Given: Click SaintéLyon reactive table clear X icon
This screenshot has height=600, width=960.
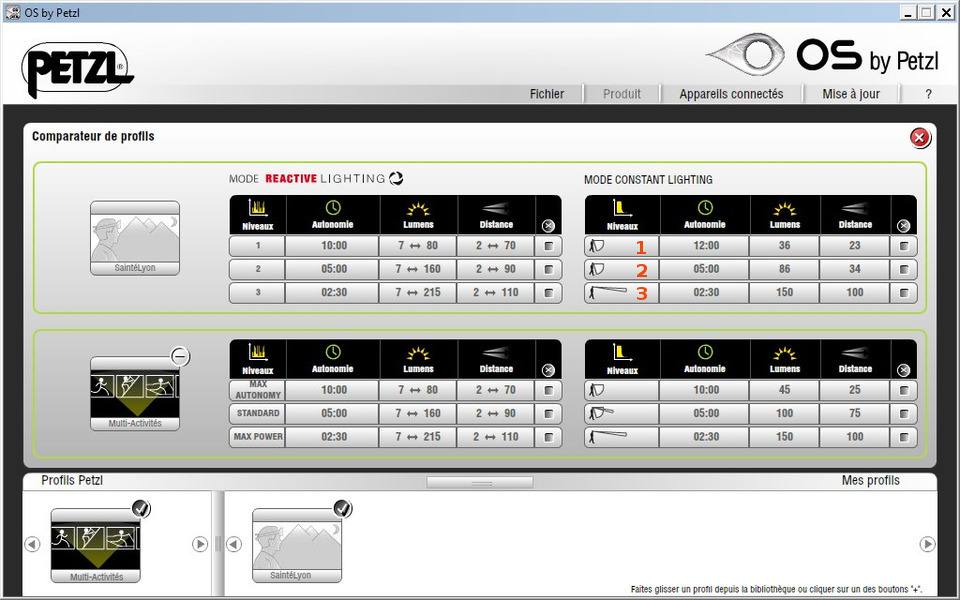Looking at the screenshot, I should [x=548, y=226].
